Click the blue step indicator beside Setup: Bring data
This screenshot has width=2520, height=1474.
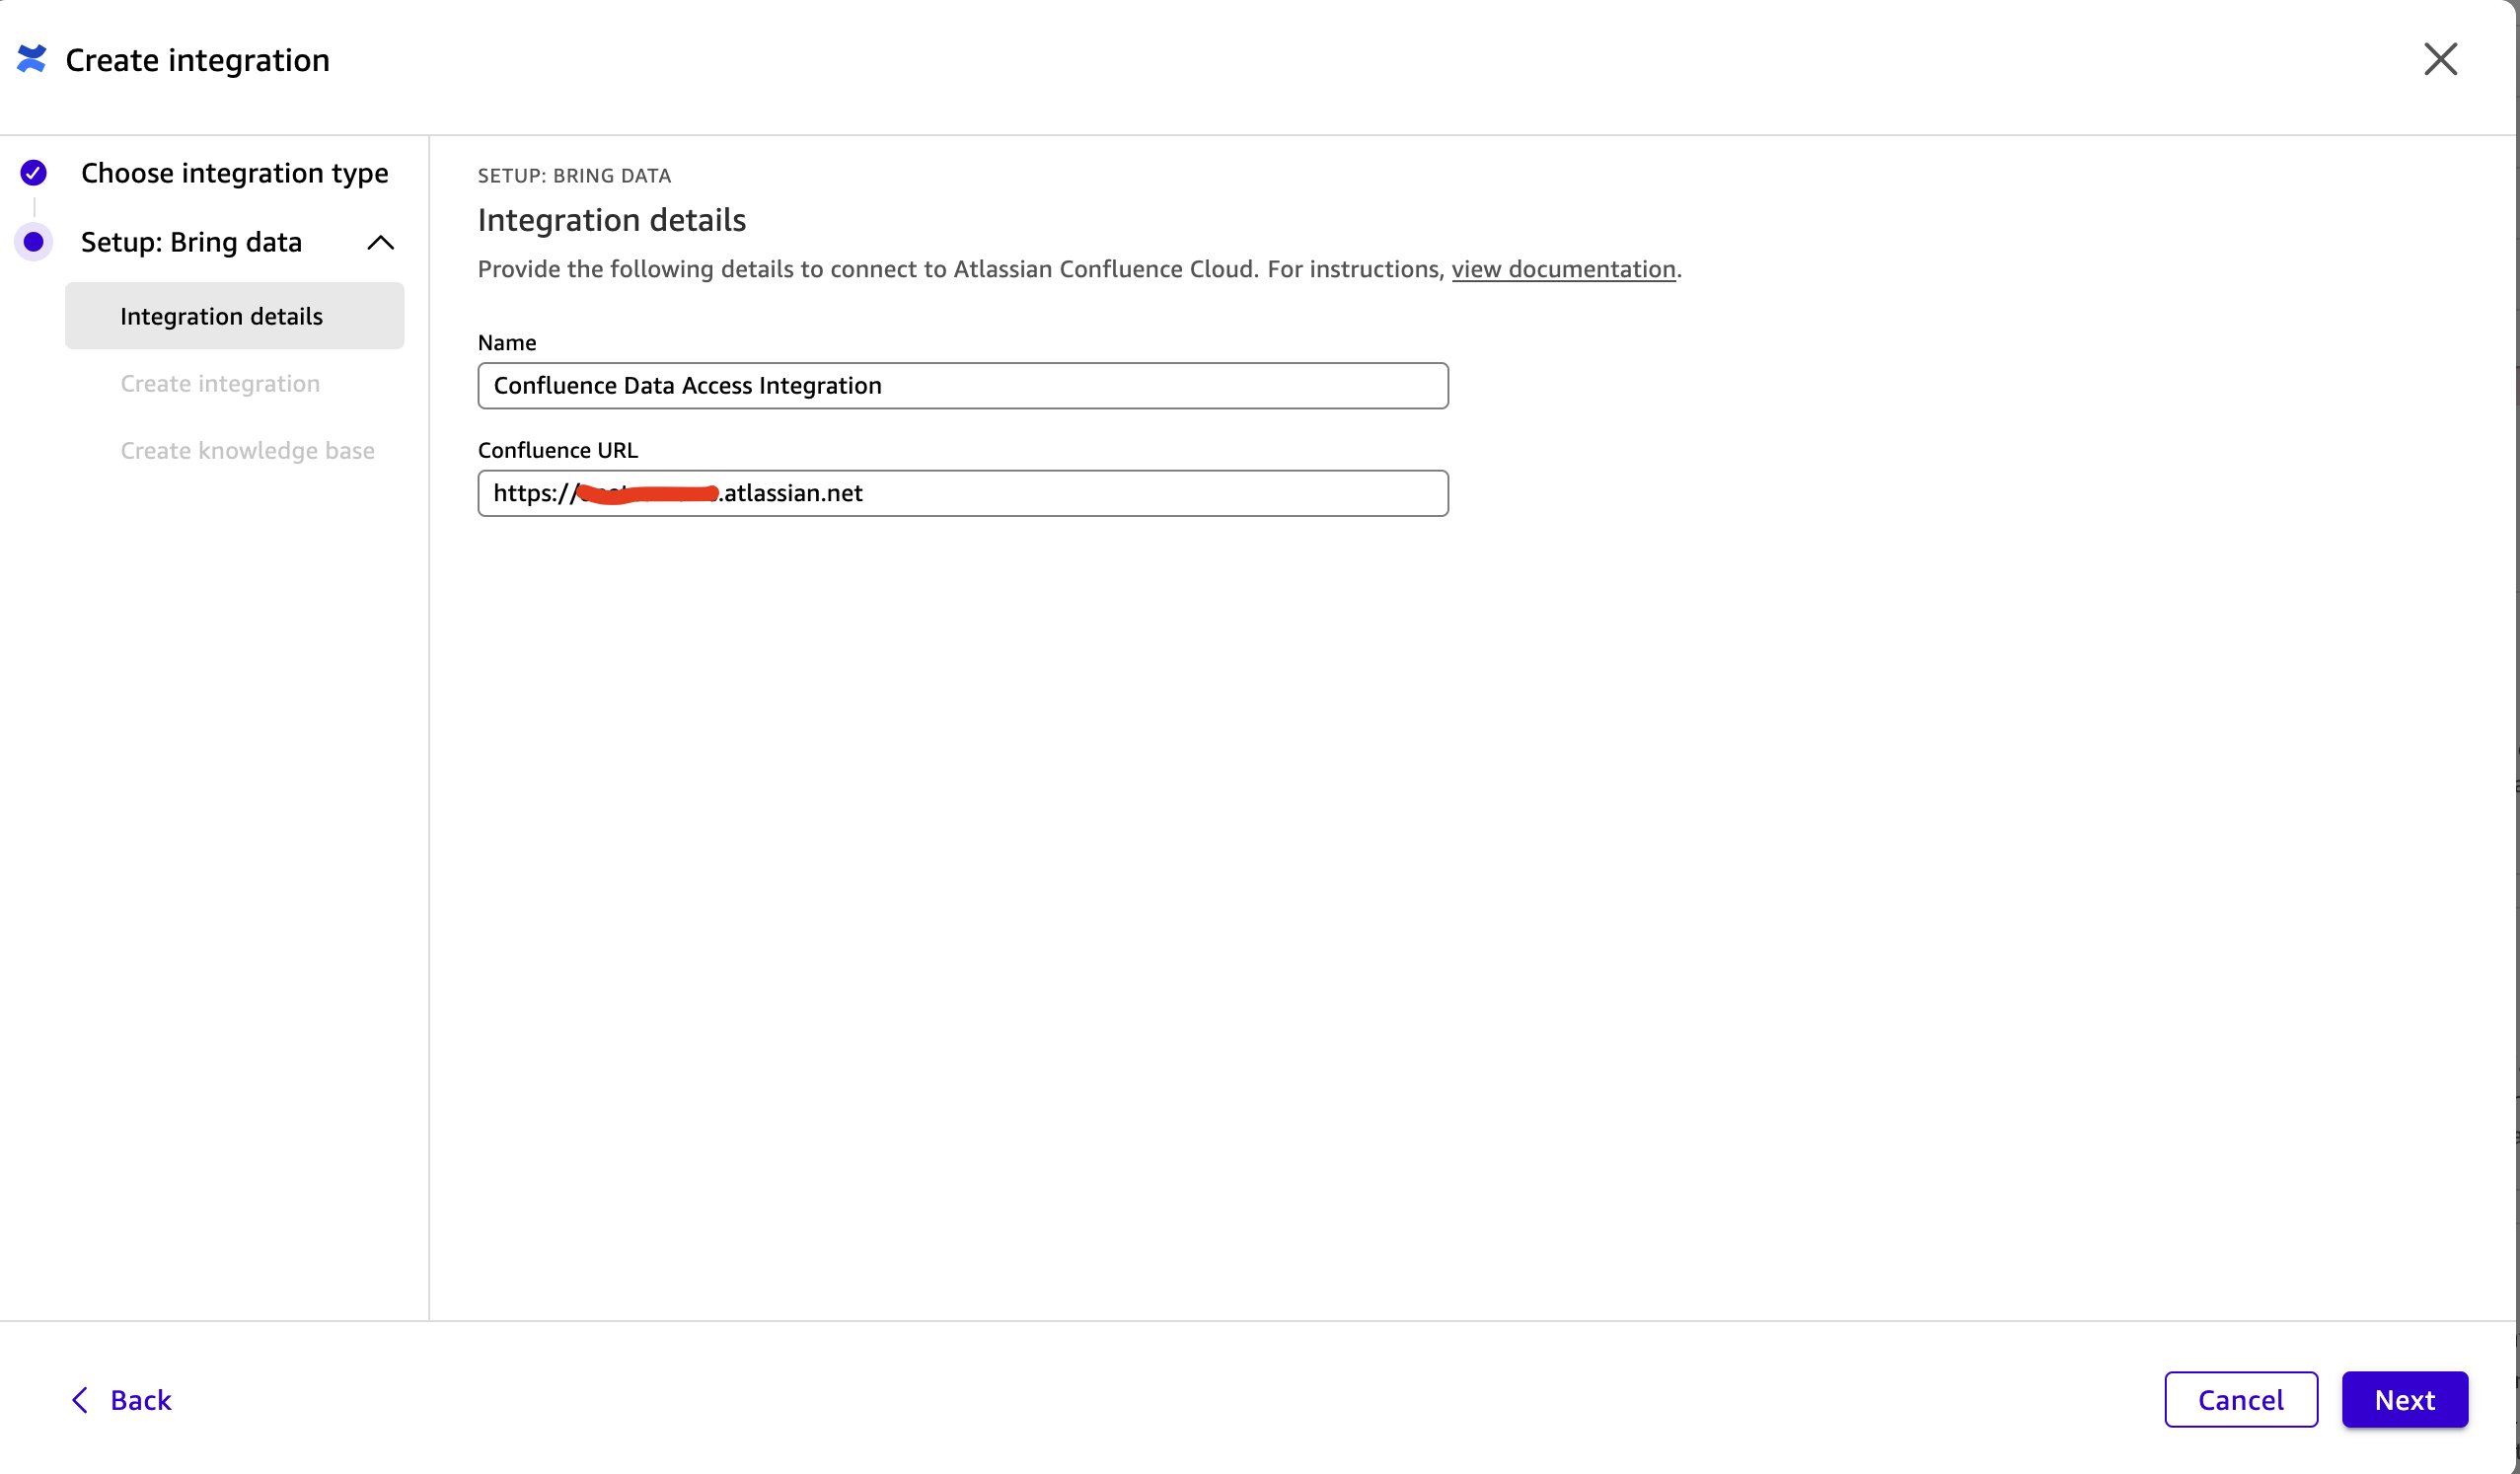click(x=33, y=241)
